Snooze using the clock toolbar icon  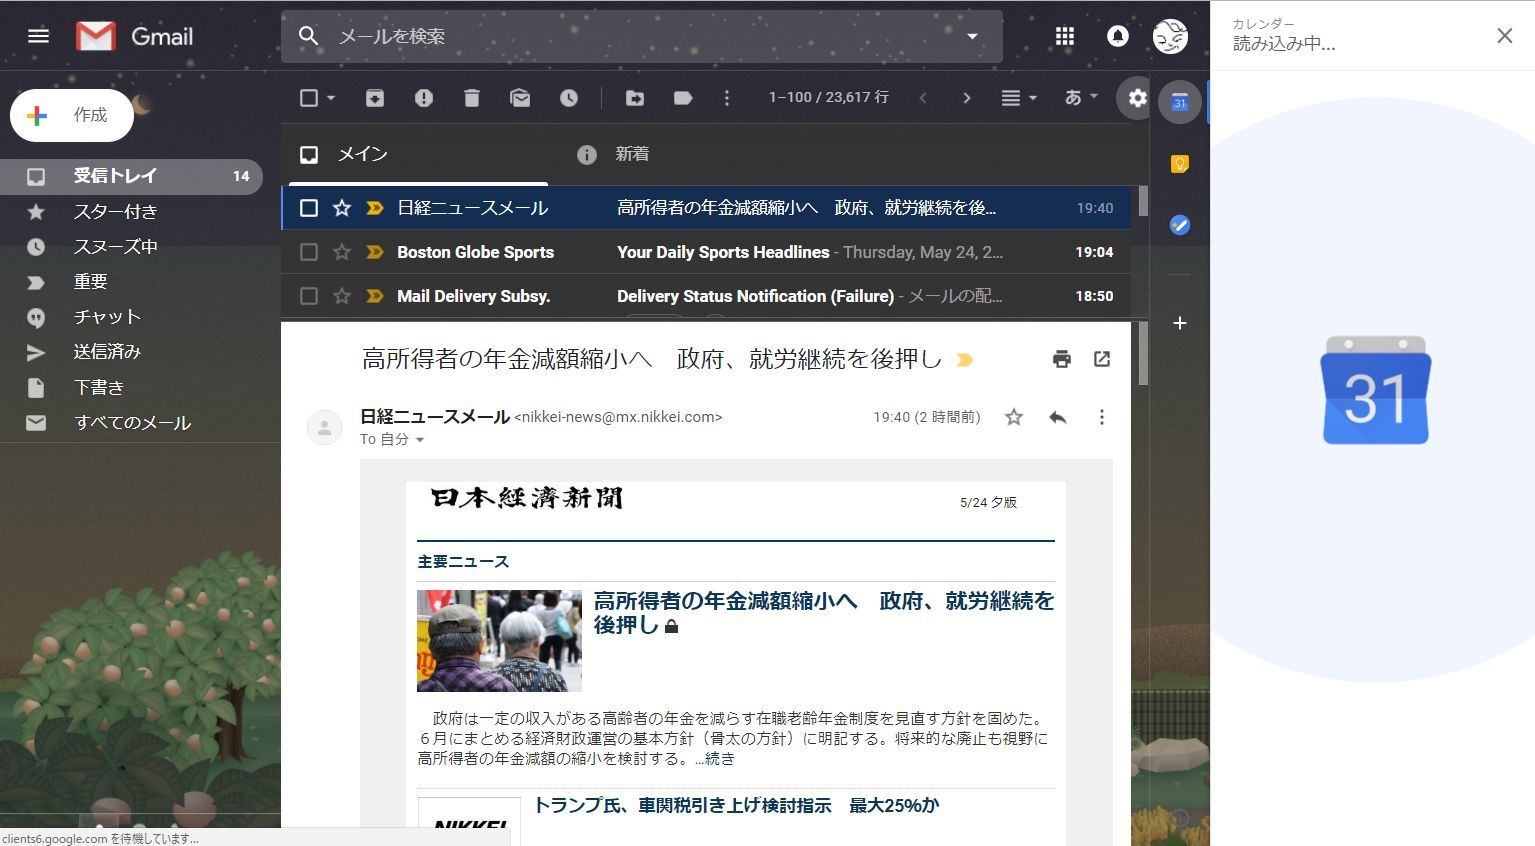tap(569, 97)
